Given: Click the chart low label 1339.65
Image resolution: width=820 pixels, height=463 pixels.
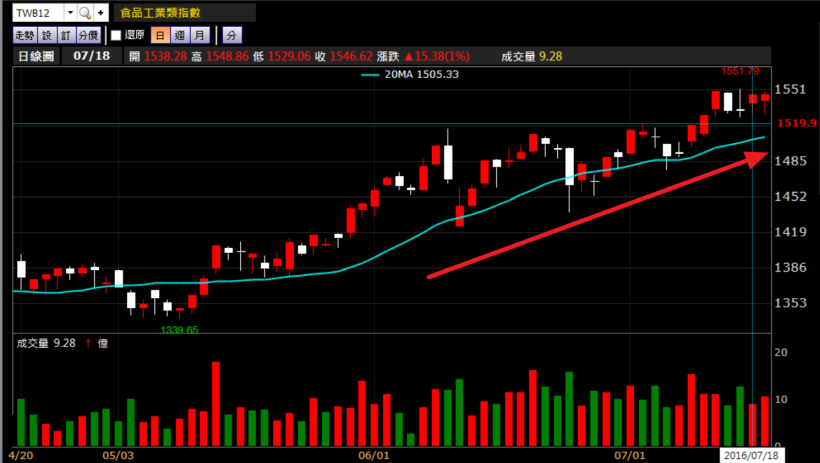Looking at the screenshot, I should [179, 330].
